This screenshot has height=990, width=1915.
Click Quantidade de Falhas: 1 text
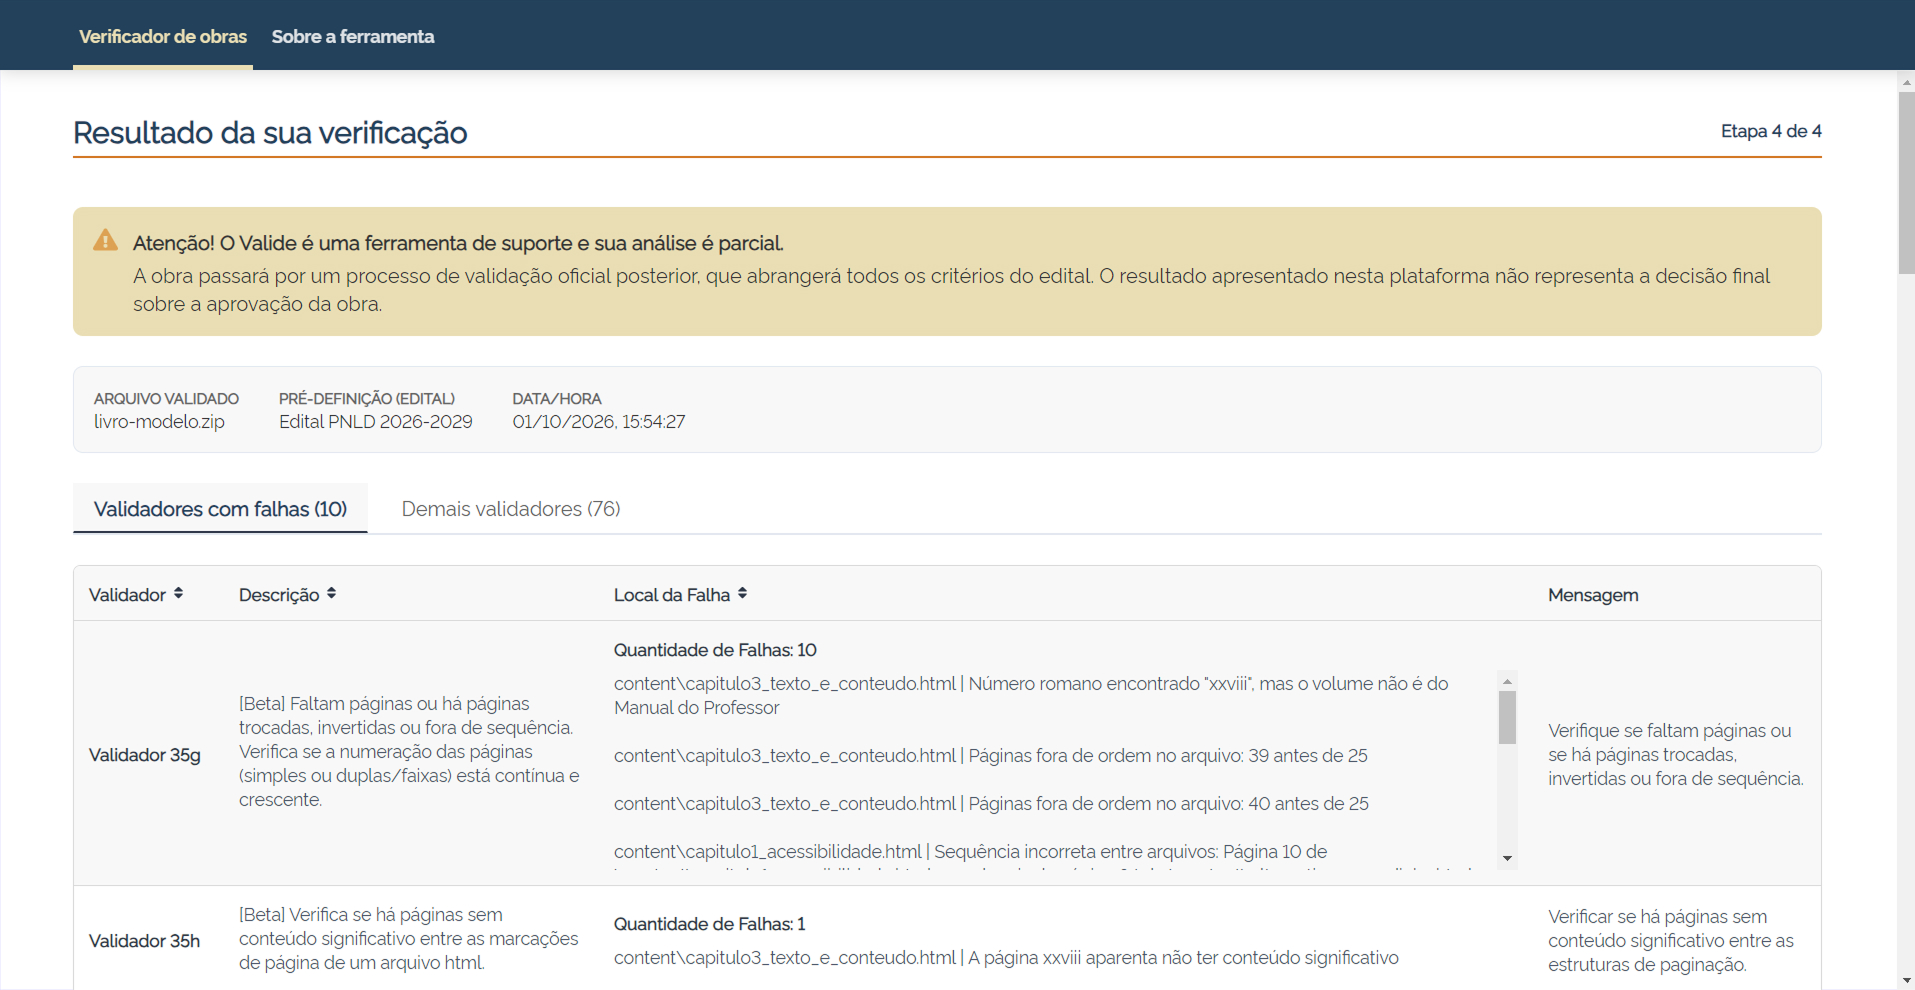click(x=709, y=924)
